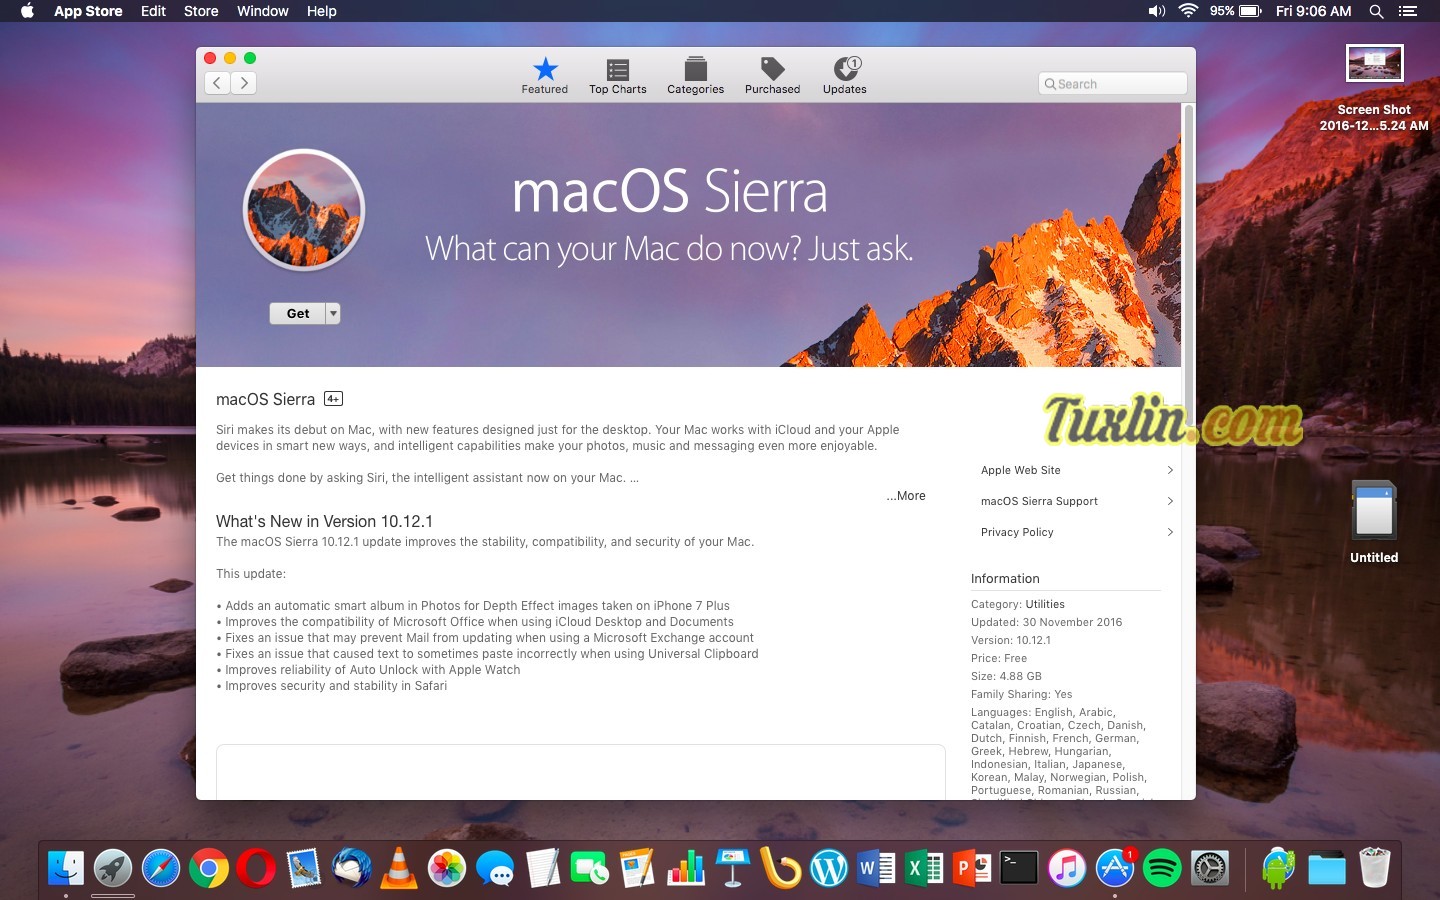Click the battery status indicator
The image size is (1440, 900).
(1236, 11)
